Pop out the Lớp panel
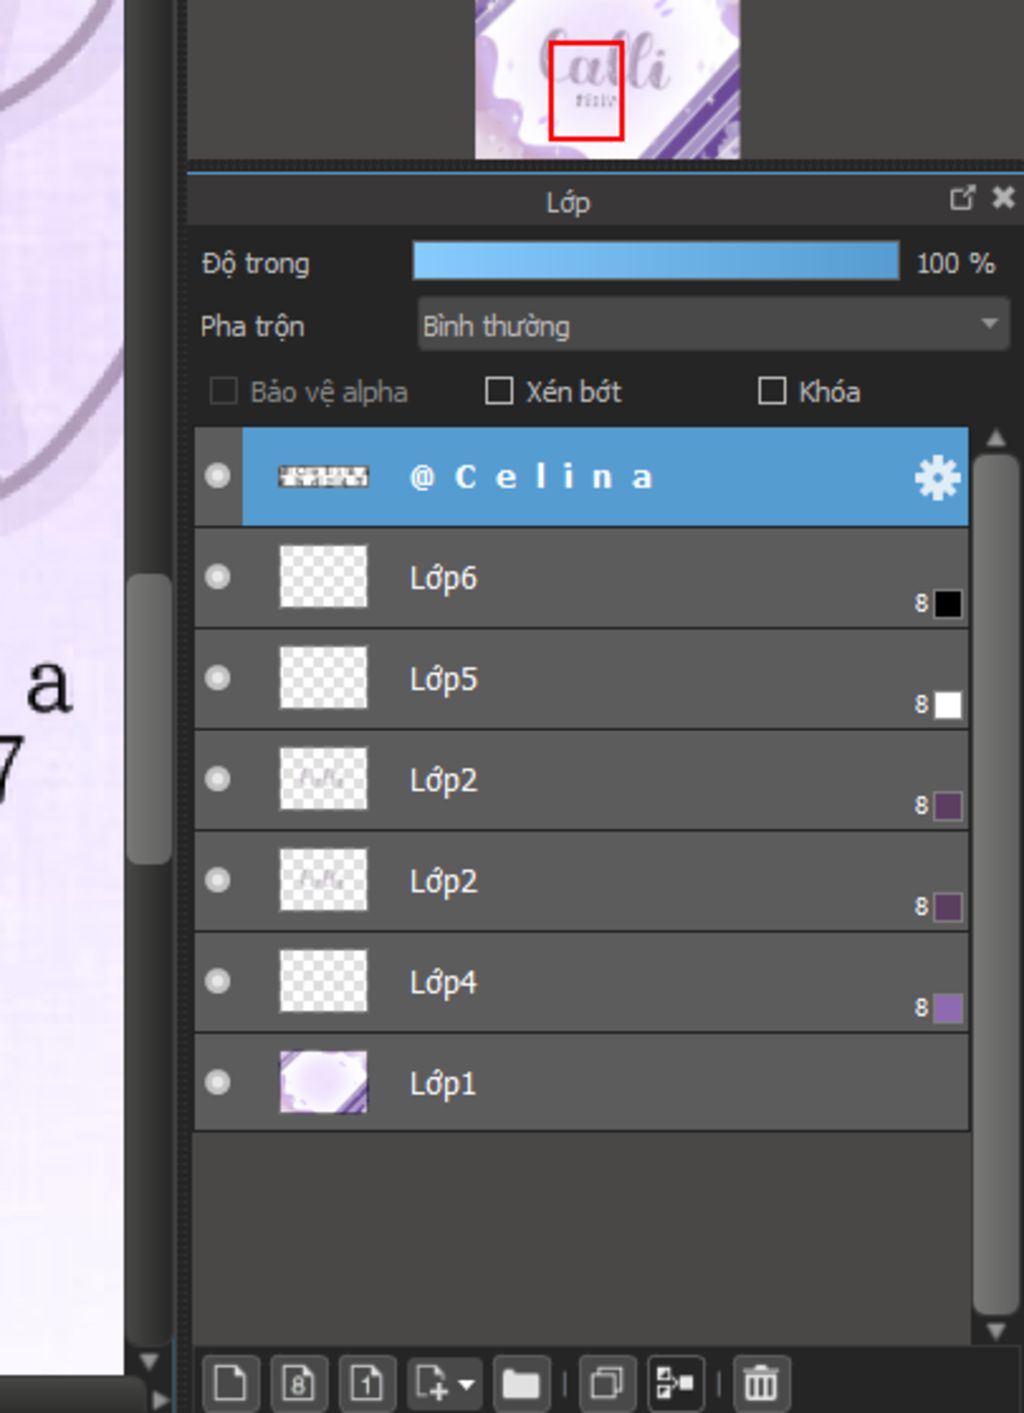 click(x=962, y=198)
